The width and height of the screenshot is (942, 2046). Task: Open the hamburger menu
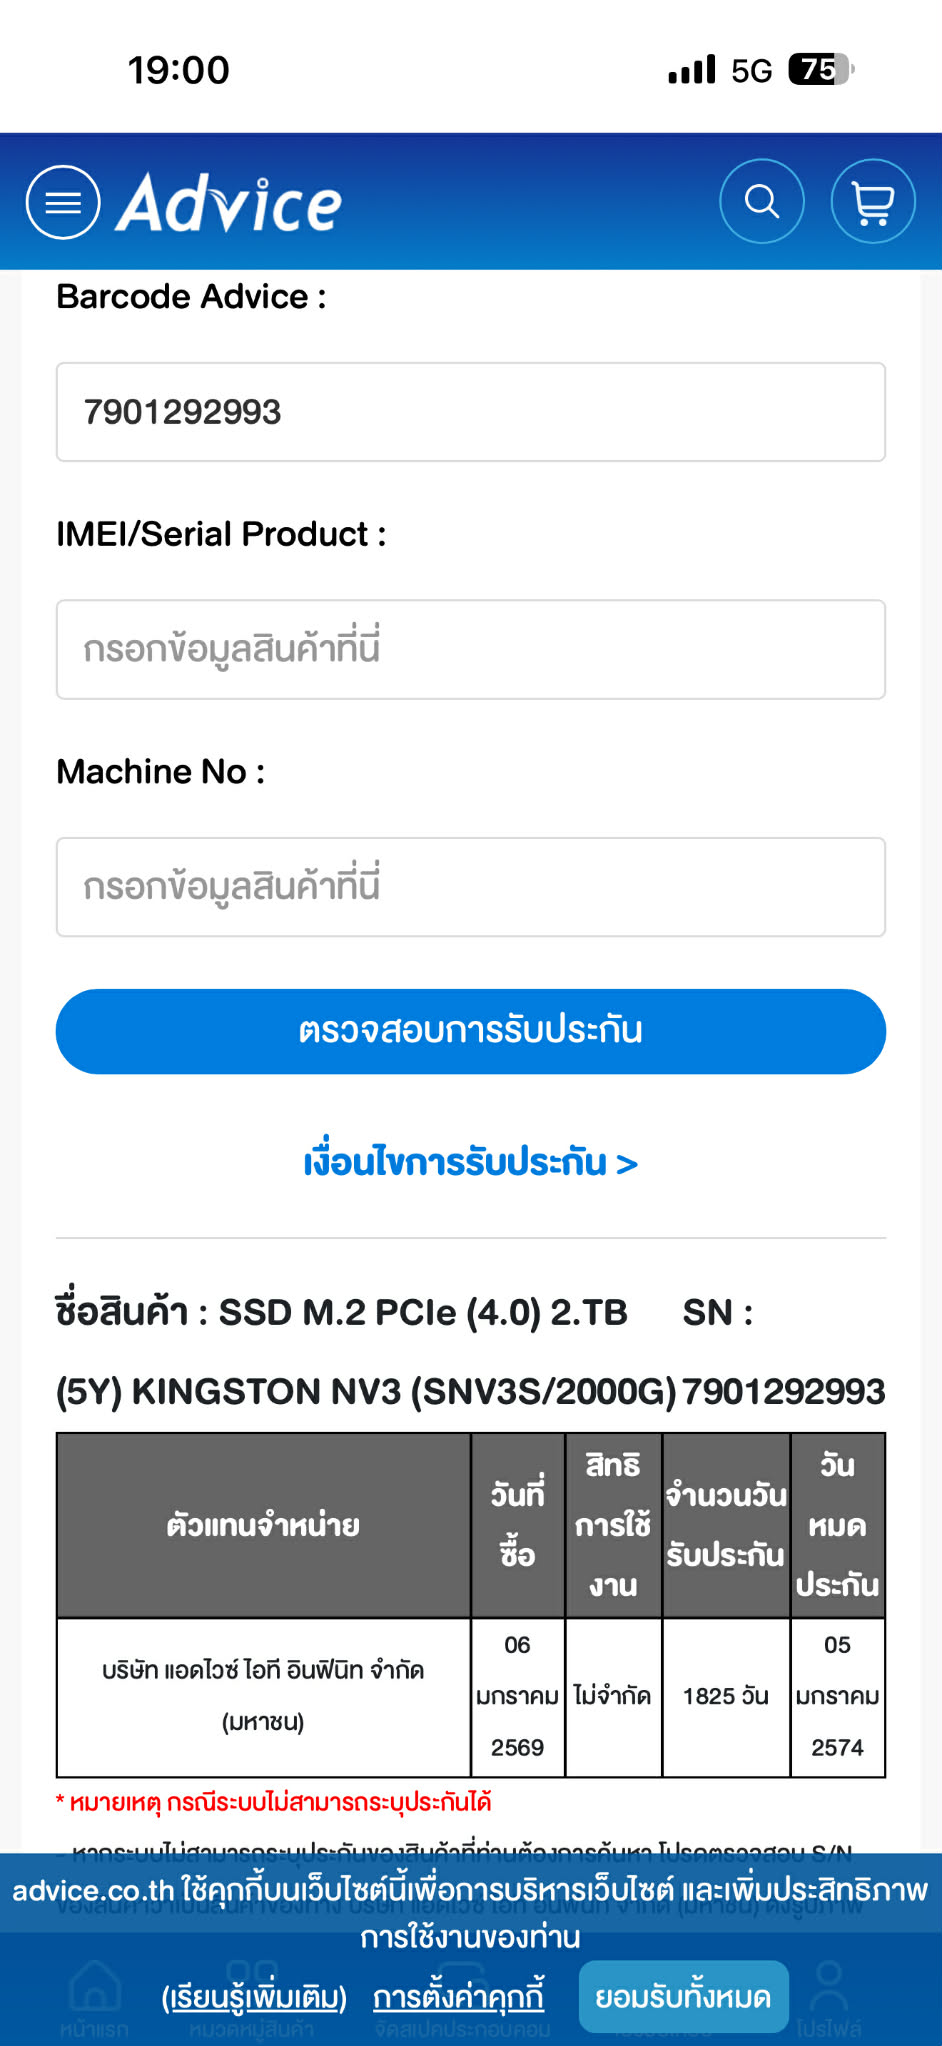pyautogui.click(x=63, y=202)
